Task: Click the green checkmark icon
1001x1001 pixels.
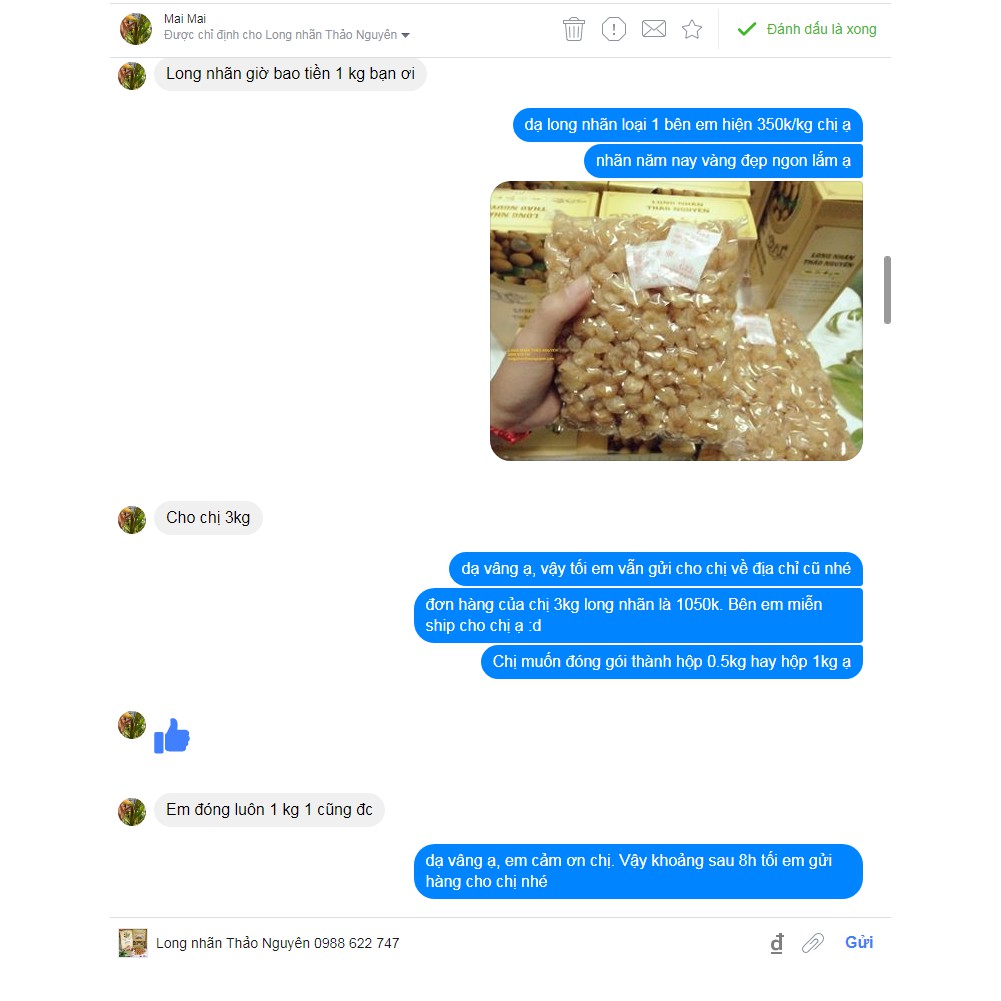Action: pos(746,29)
